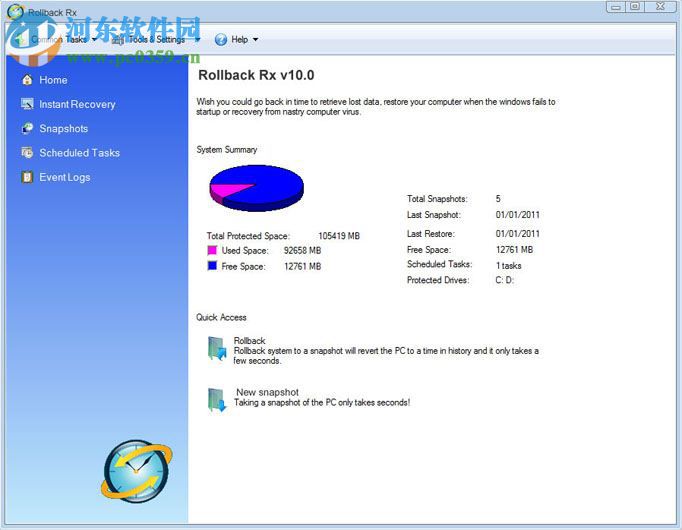Minimize the Rollback Rx window
Viewport: 682px width, 530px height.
(615, 7)
